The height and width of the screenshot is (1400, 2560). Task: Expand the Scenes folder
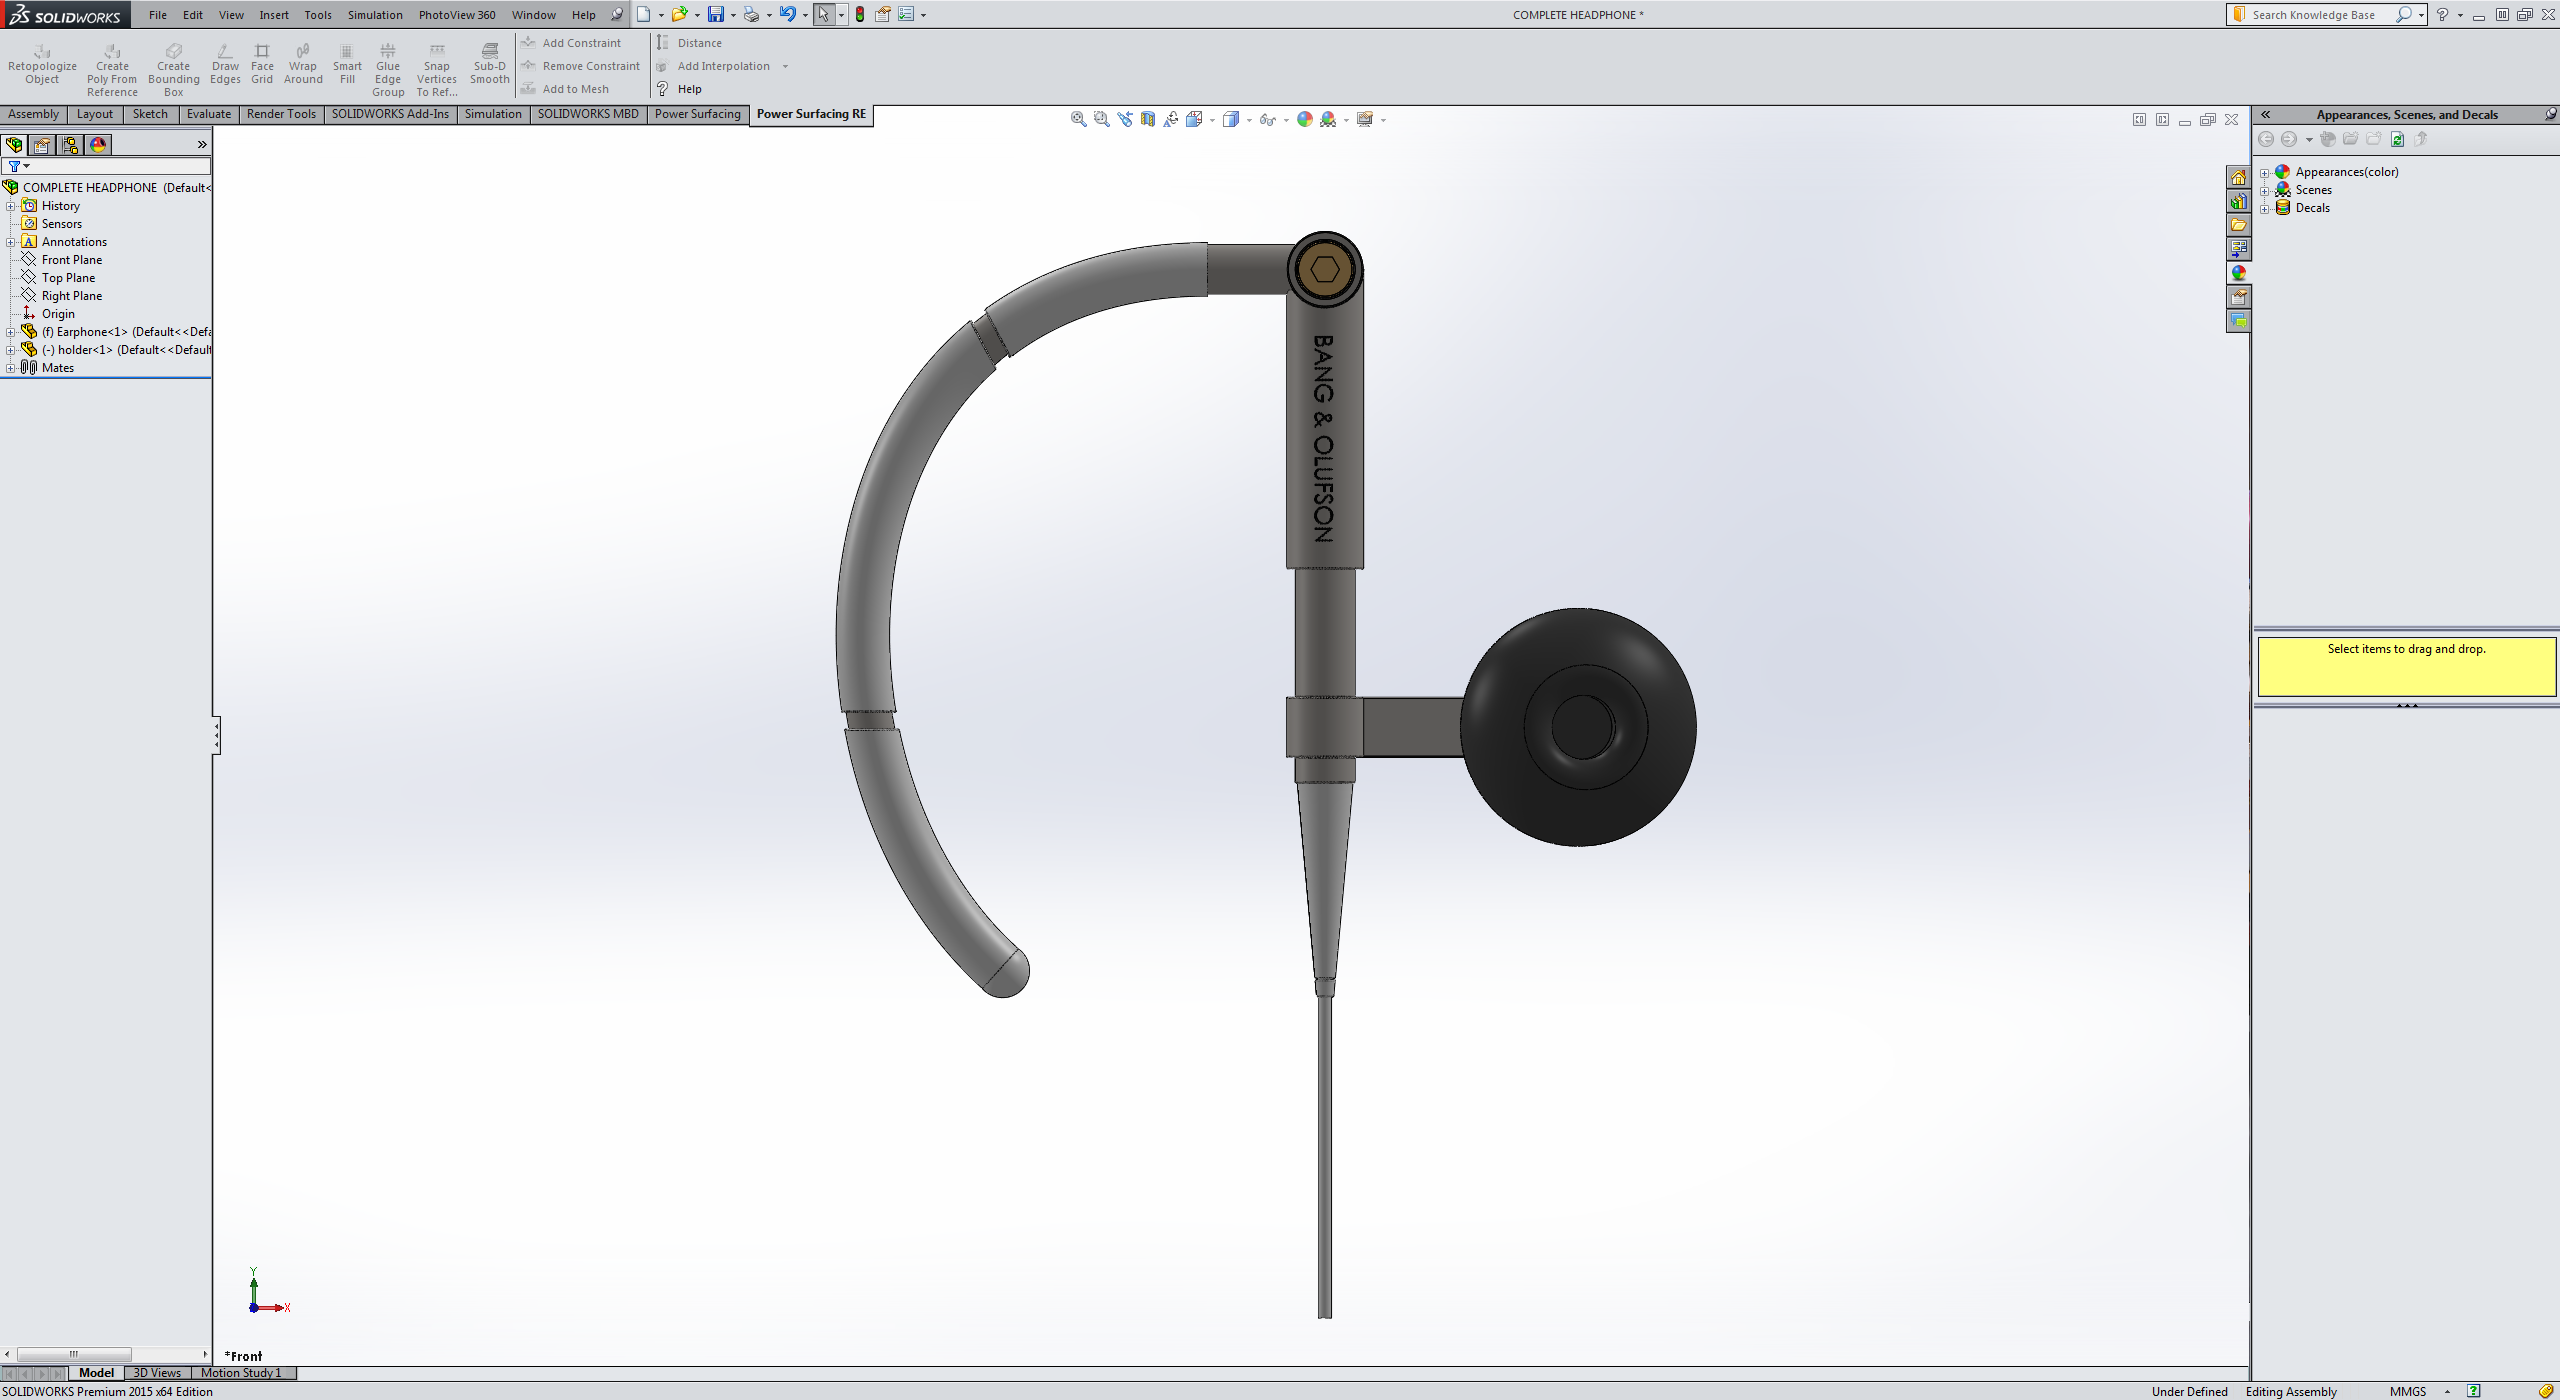(x=2265, y=190)
